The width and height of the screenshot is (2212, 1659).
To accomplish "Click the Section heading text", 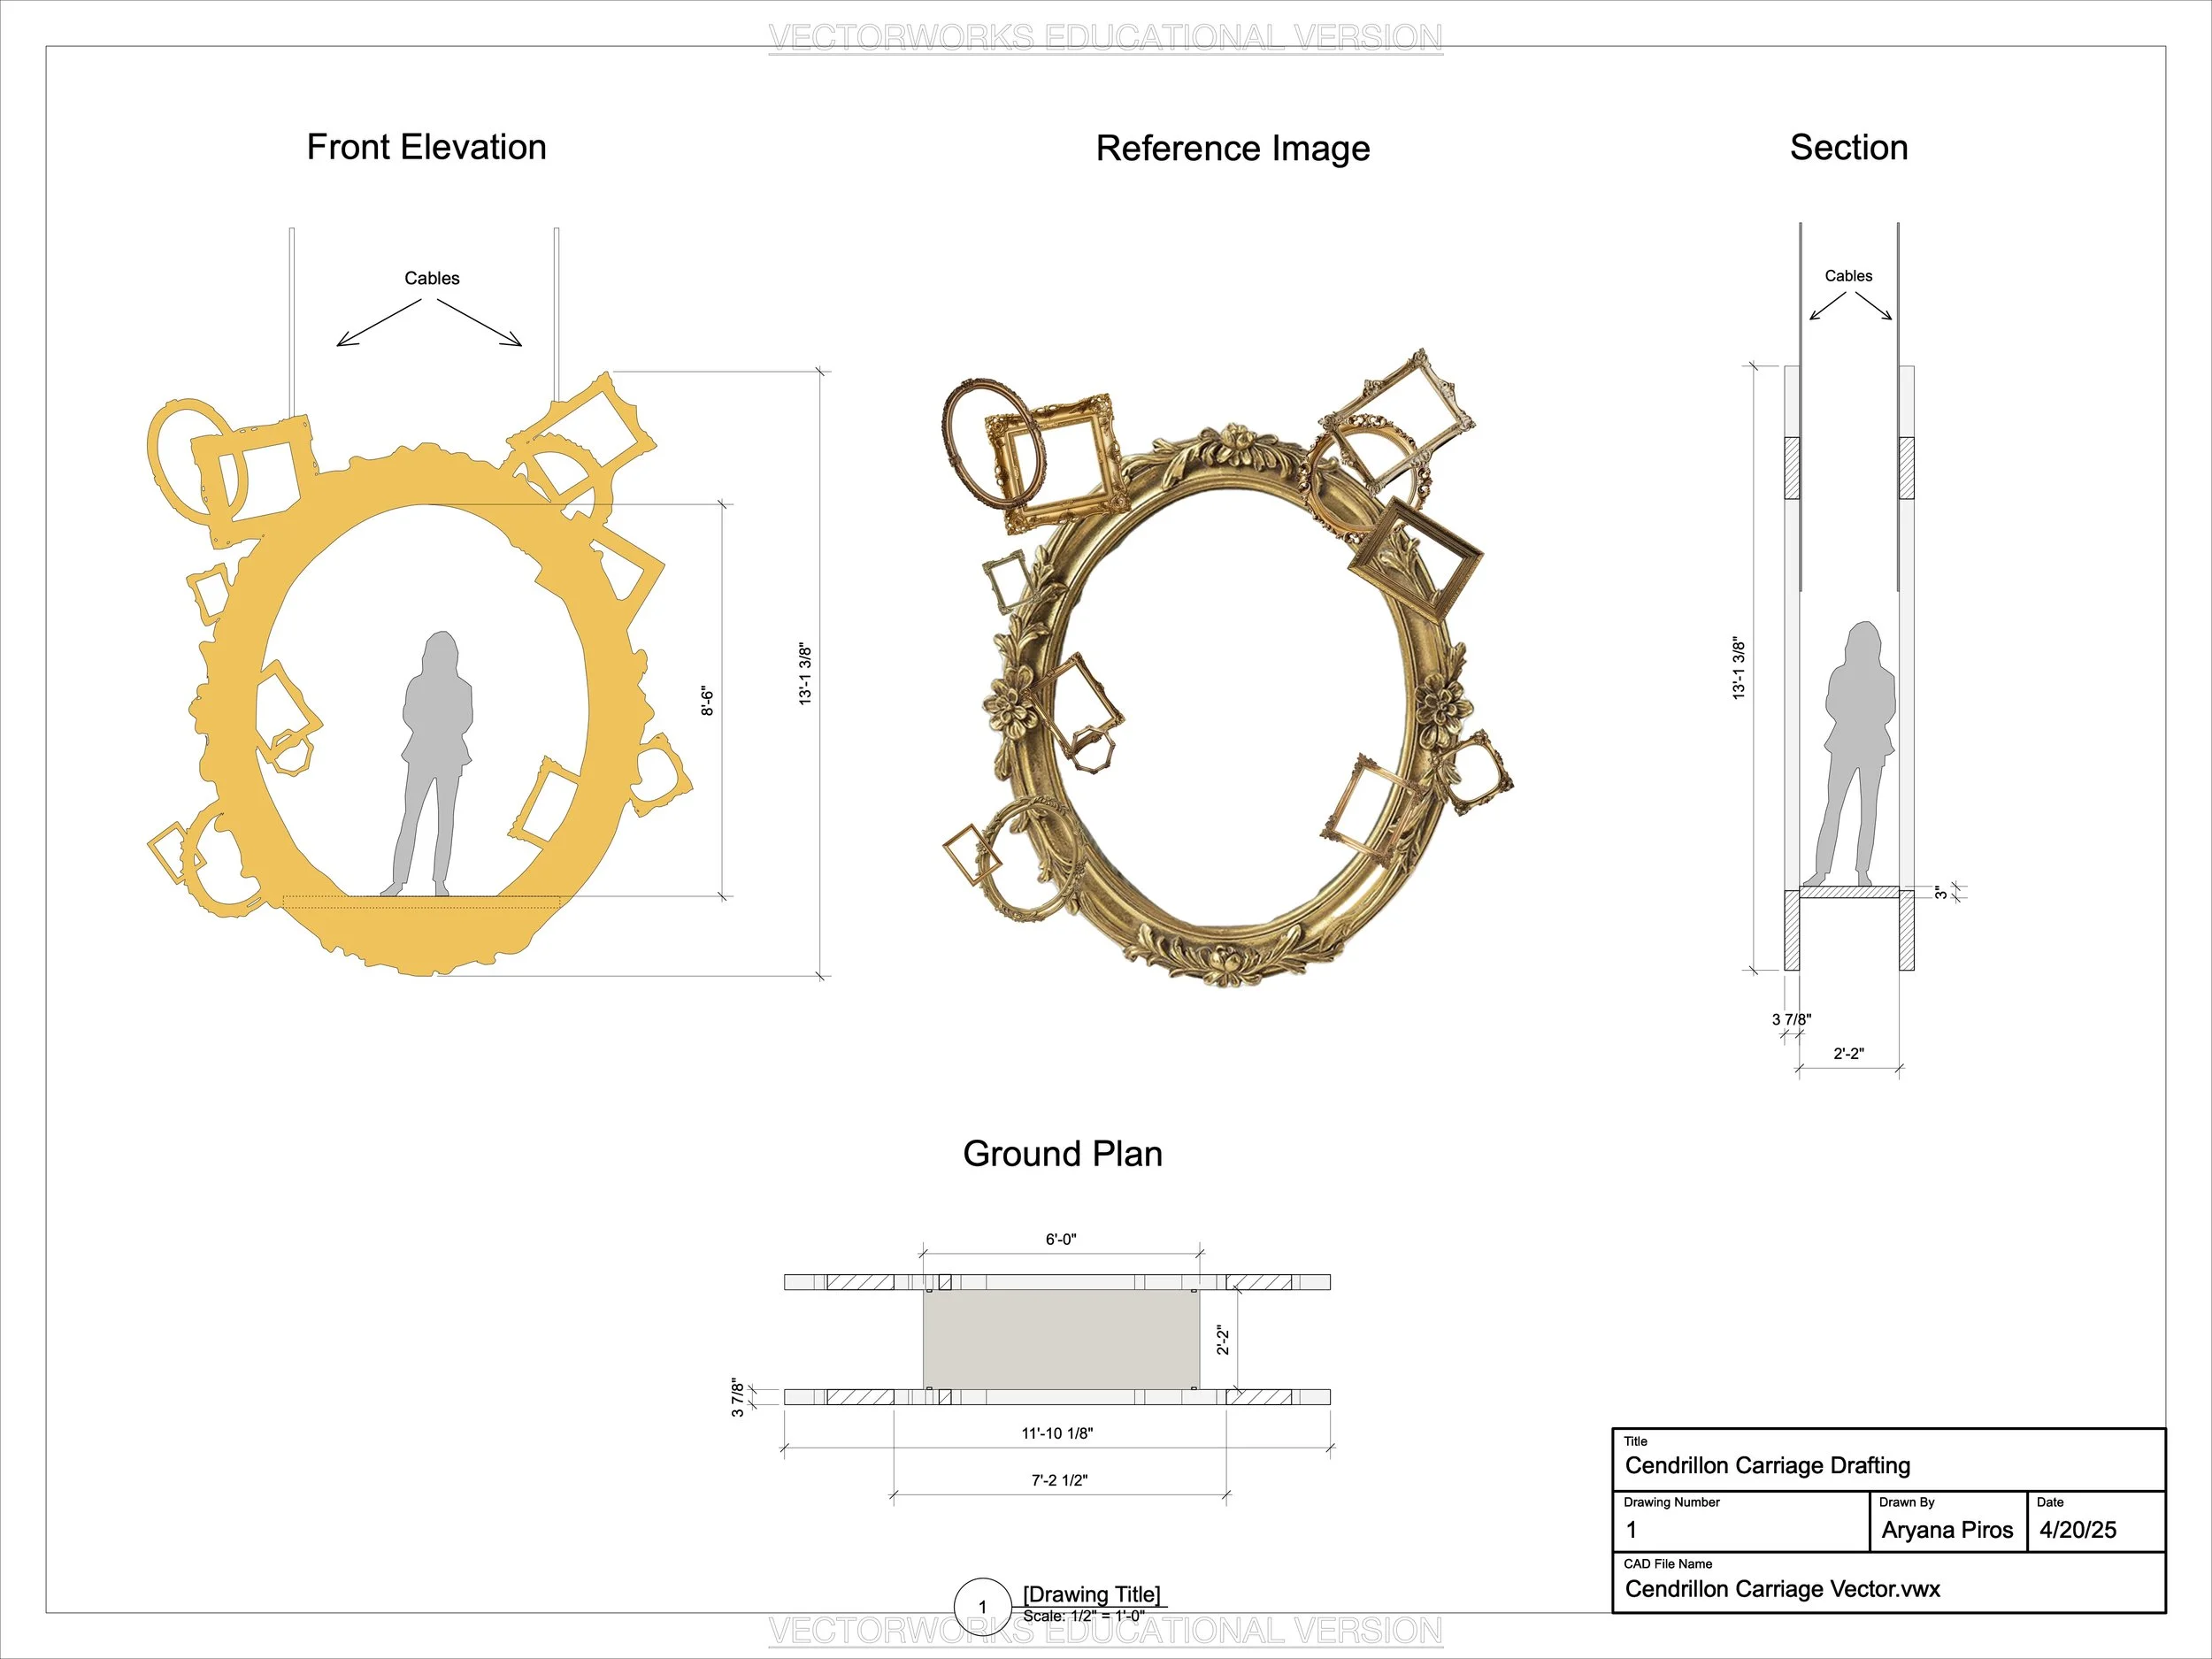I will [x=1848, y=148].
